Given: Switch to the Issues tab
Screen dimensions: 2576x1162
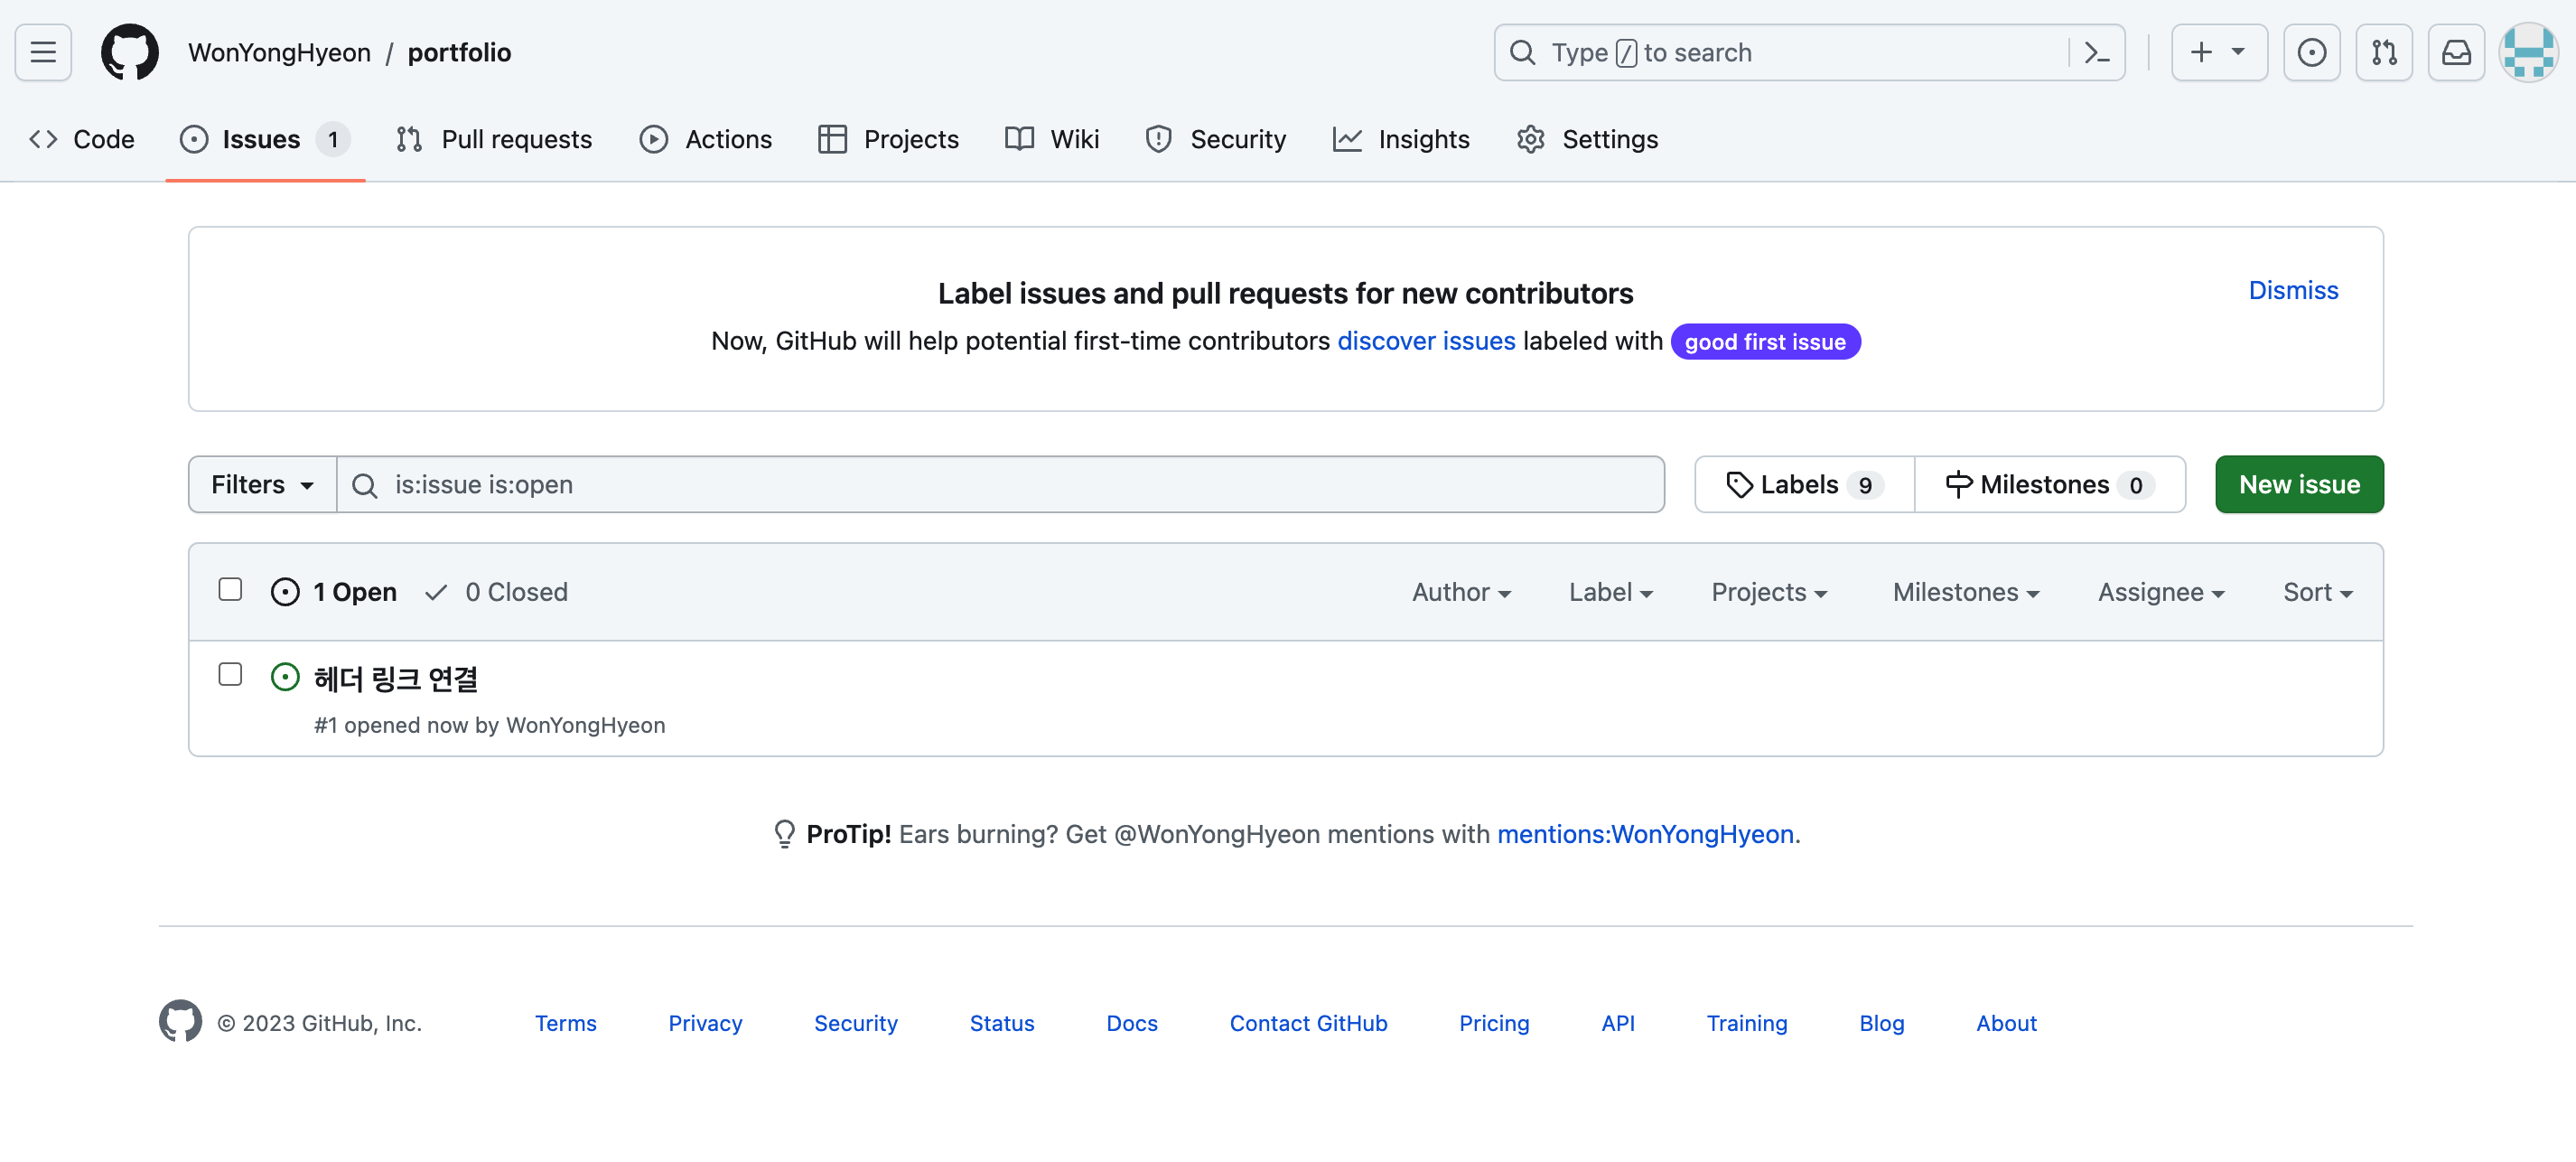Looking at the screenshot, I should point(265,139).
